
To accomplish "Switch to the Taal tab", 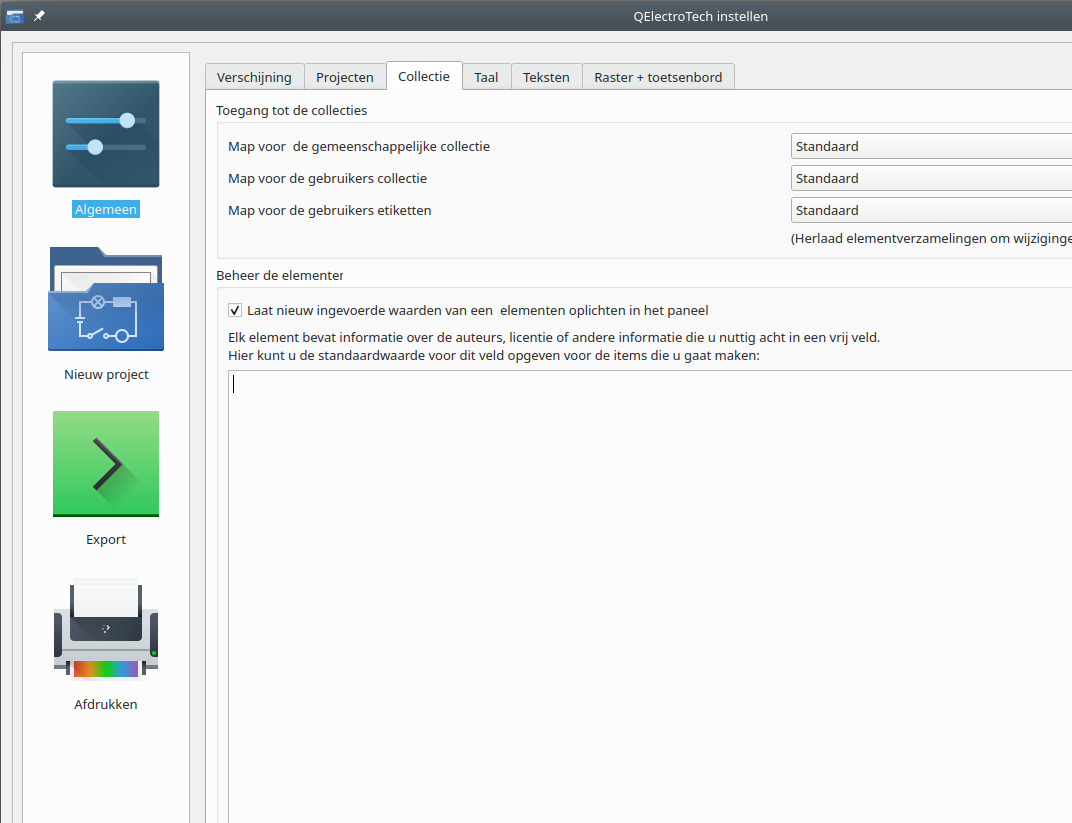I will 486,77.
